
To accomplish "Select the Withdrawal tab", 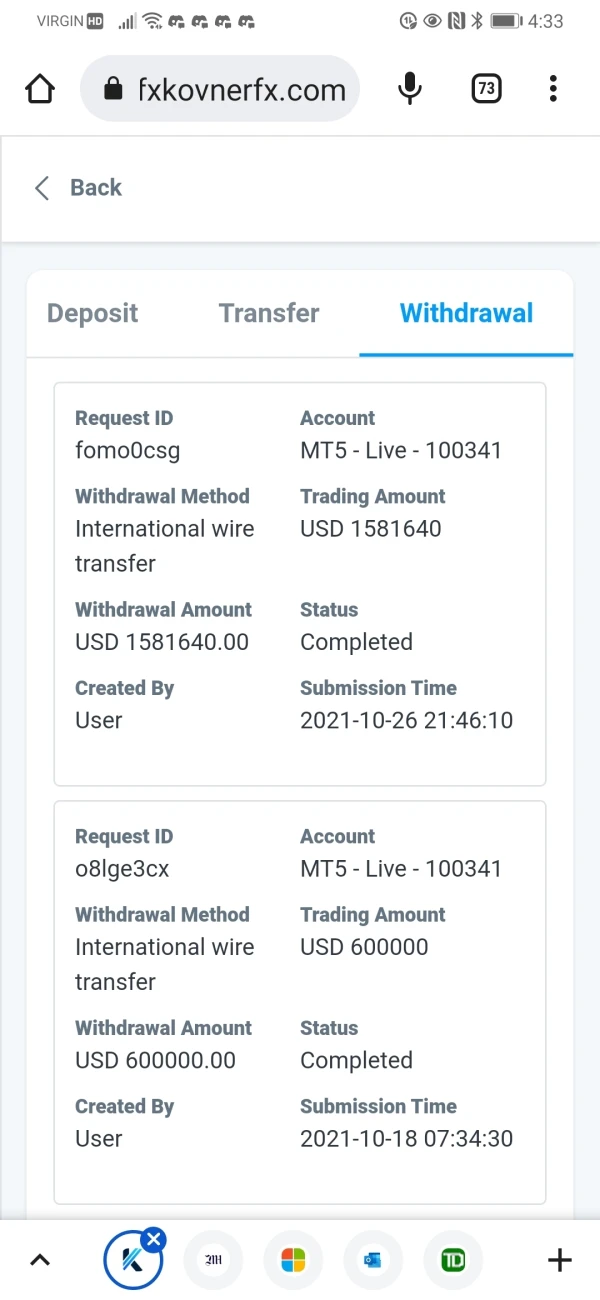I will click(x=466, y=313).
